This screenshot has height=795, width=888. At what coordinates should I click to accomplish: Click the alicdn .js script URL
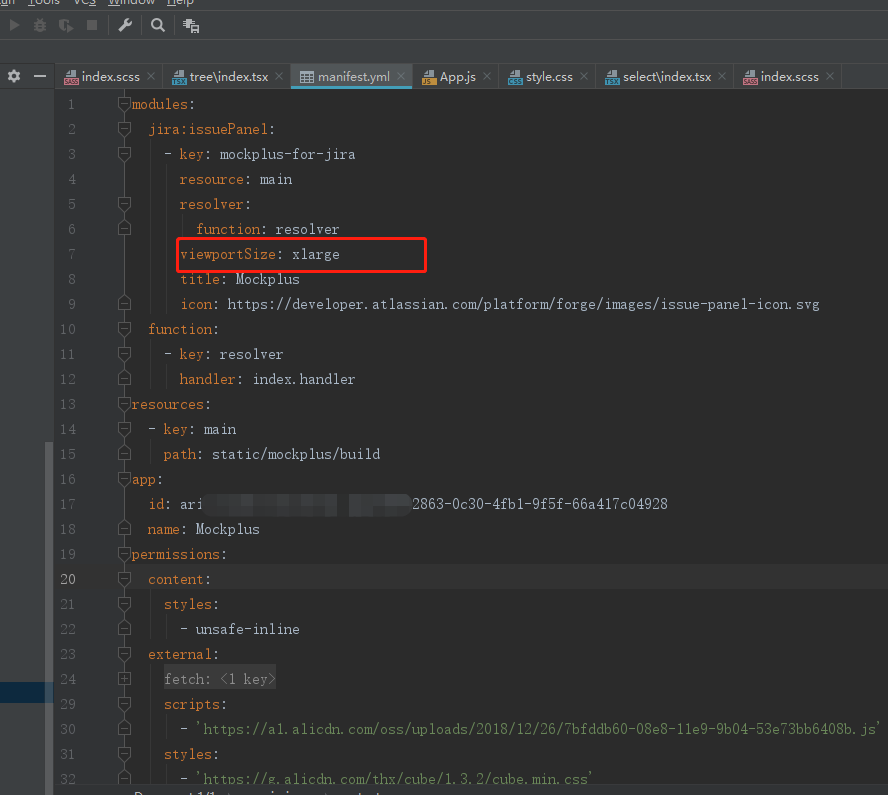(x=538, y=729)
